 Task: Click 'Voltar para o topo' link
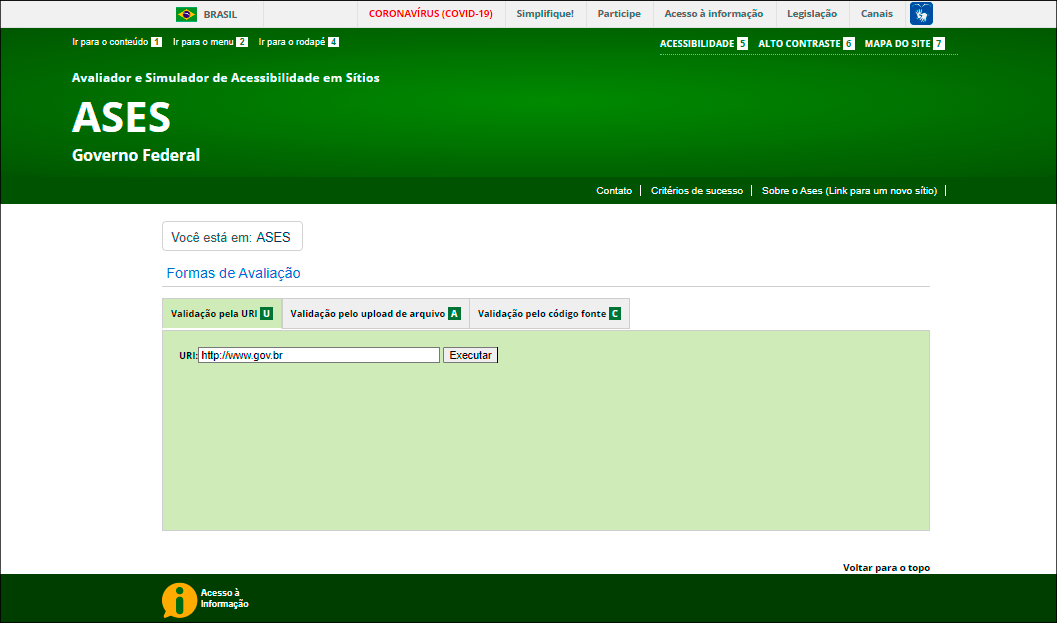[x=886, y=568]
